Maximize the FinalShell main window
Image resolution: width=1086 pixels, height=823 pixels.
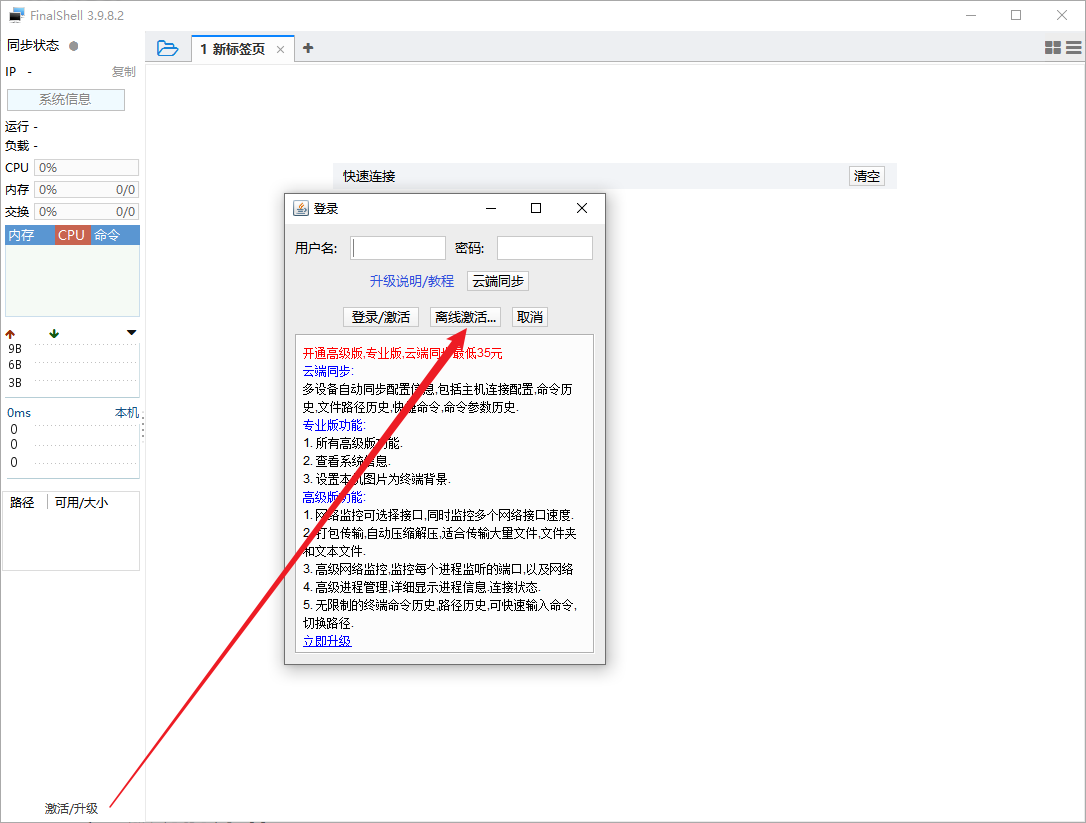click(x=1016, y=15)
